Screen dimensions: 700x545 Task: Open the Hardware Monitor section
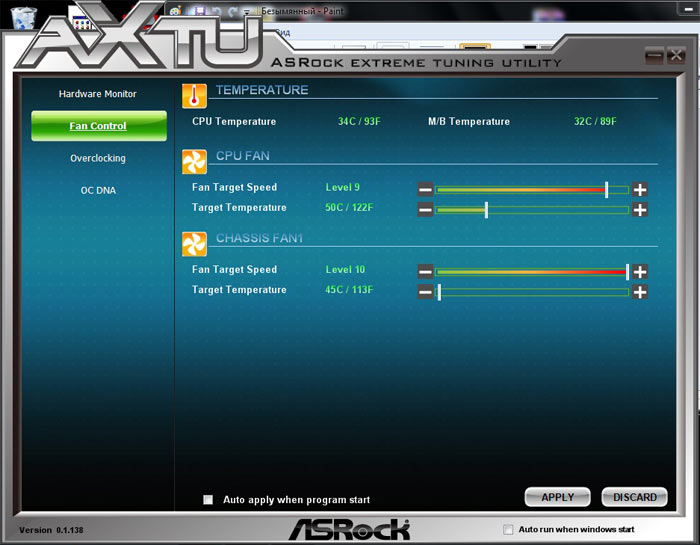(x=97, y=94)
